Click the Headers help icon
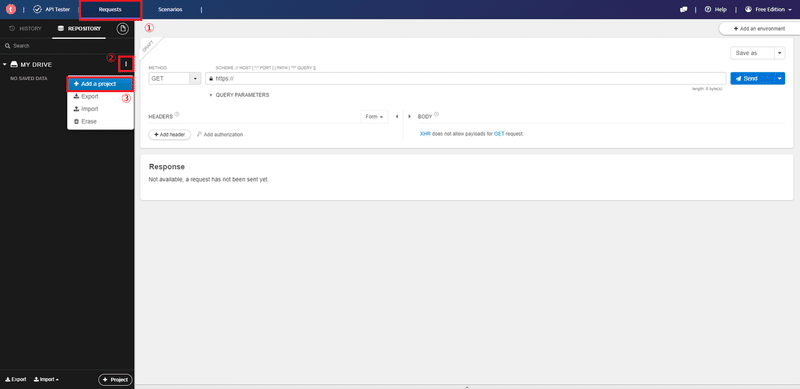 177,115
